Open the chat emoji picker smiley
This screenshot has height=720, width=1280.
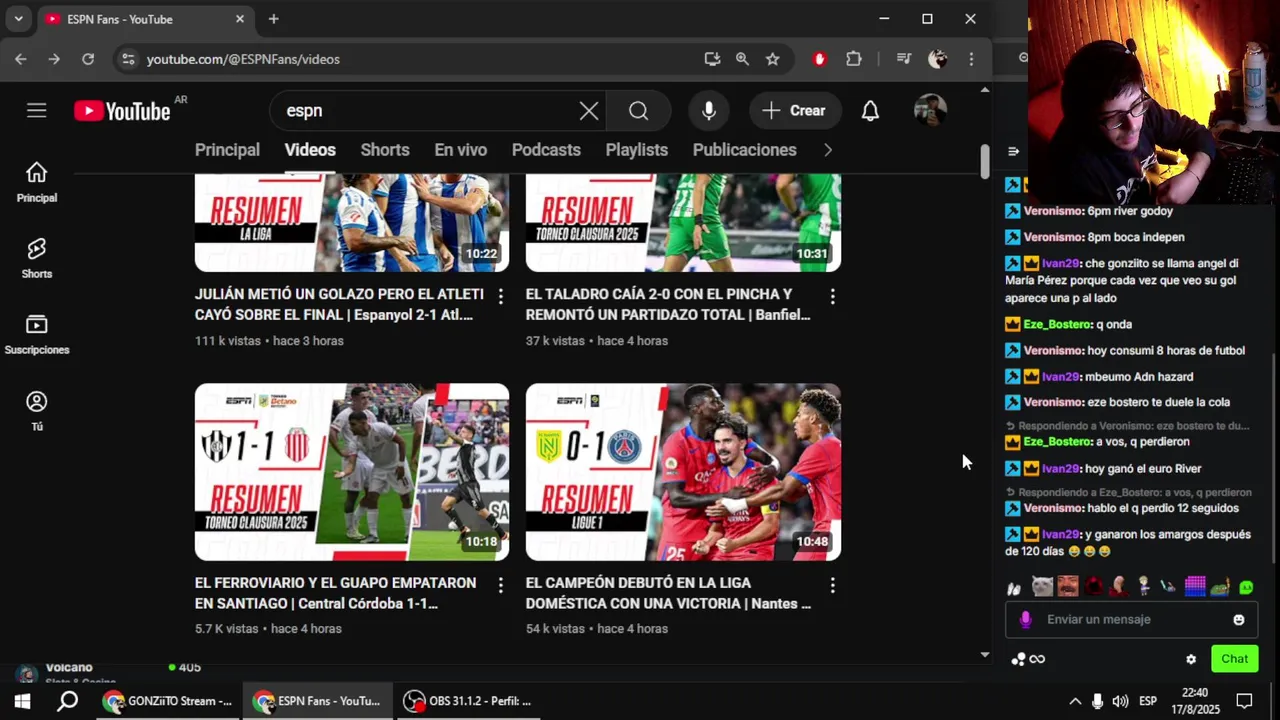1239,620
